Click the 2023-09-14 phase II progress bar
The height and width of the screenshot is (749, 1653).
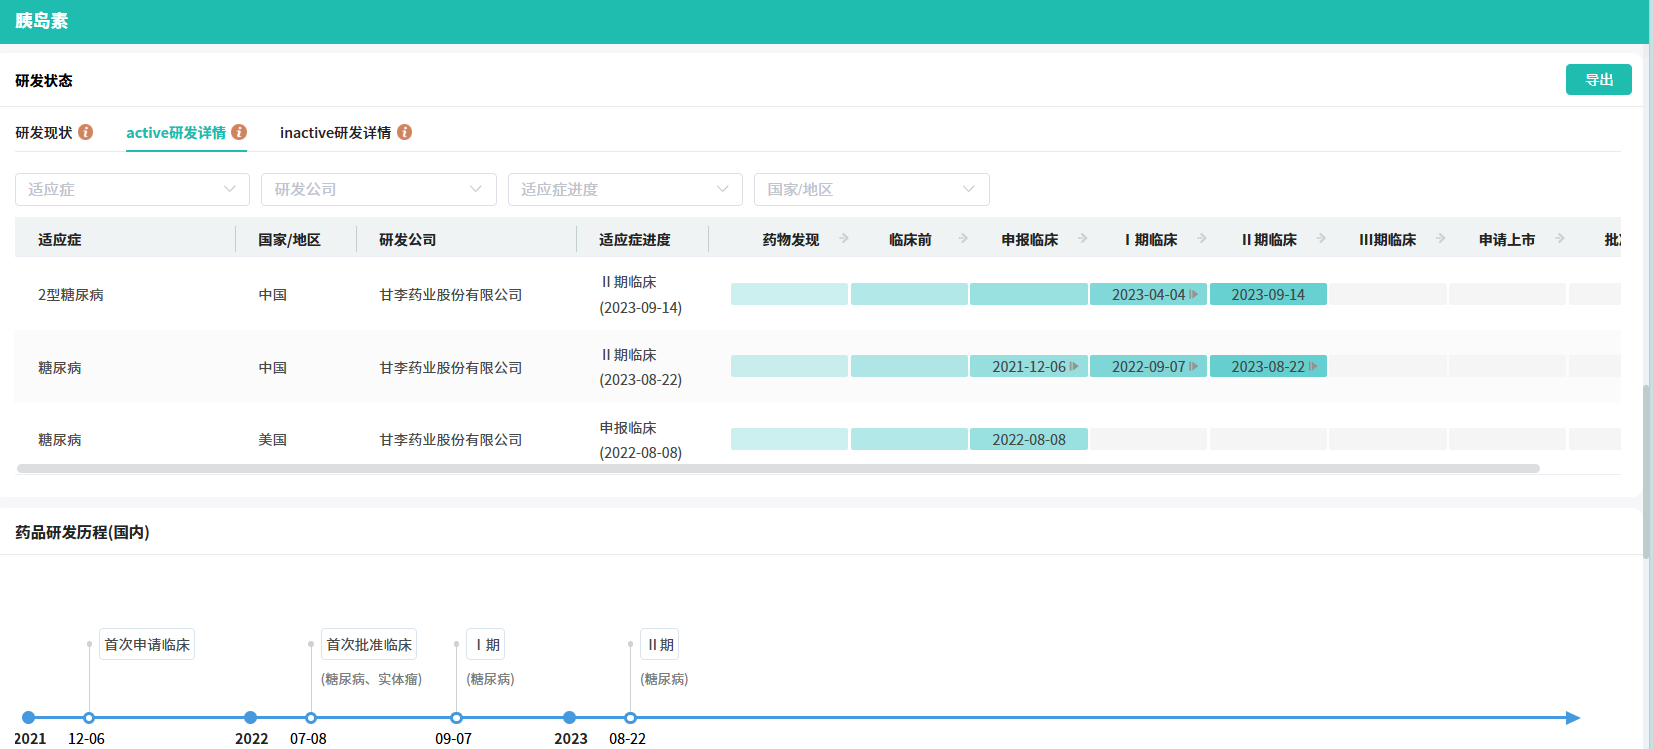click(x=1267, y=295)
